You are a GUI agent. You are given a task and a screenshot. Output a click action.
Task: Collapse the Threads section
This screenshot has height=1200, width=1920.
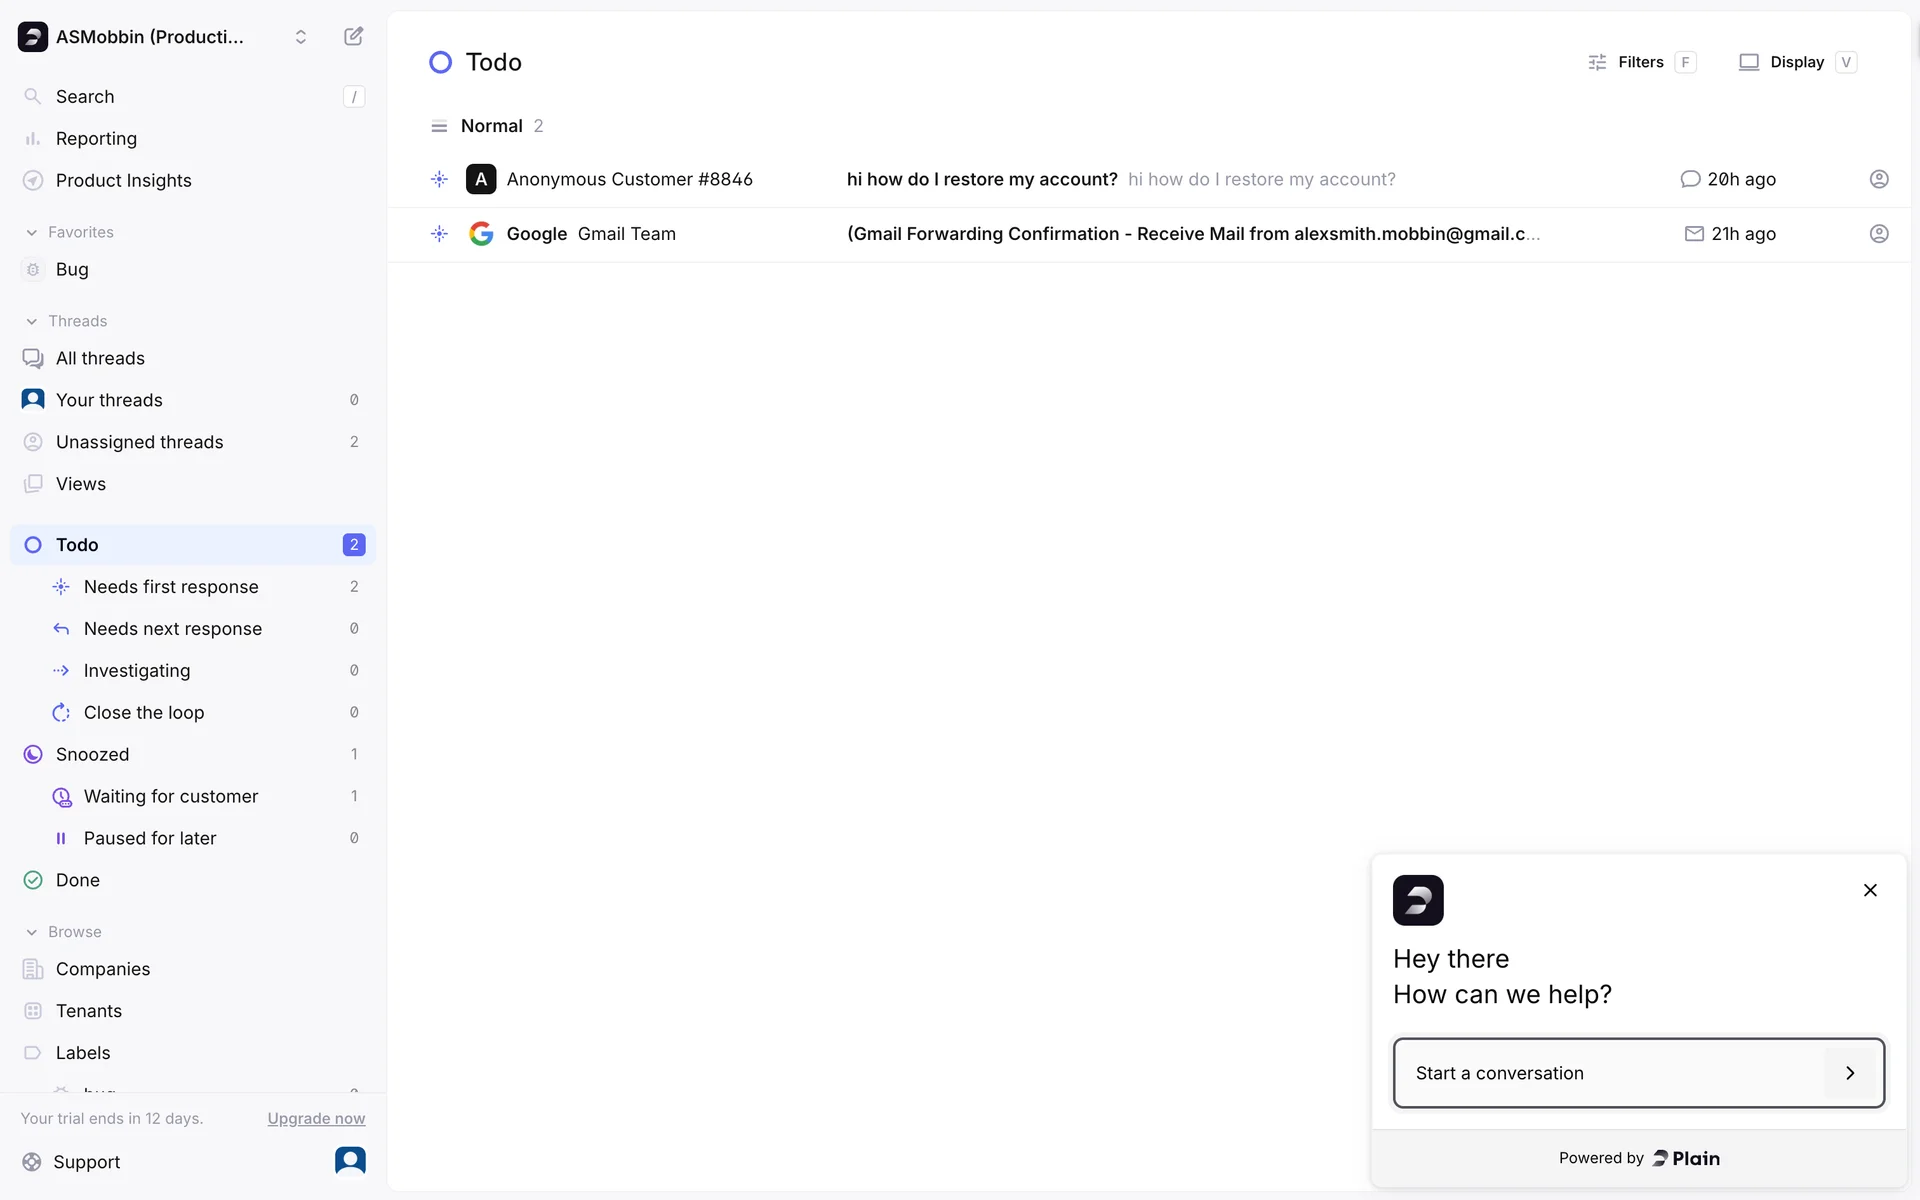(32, 321)
